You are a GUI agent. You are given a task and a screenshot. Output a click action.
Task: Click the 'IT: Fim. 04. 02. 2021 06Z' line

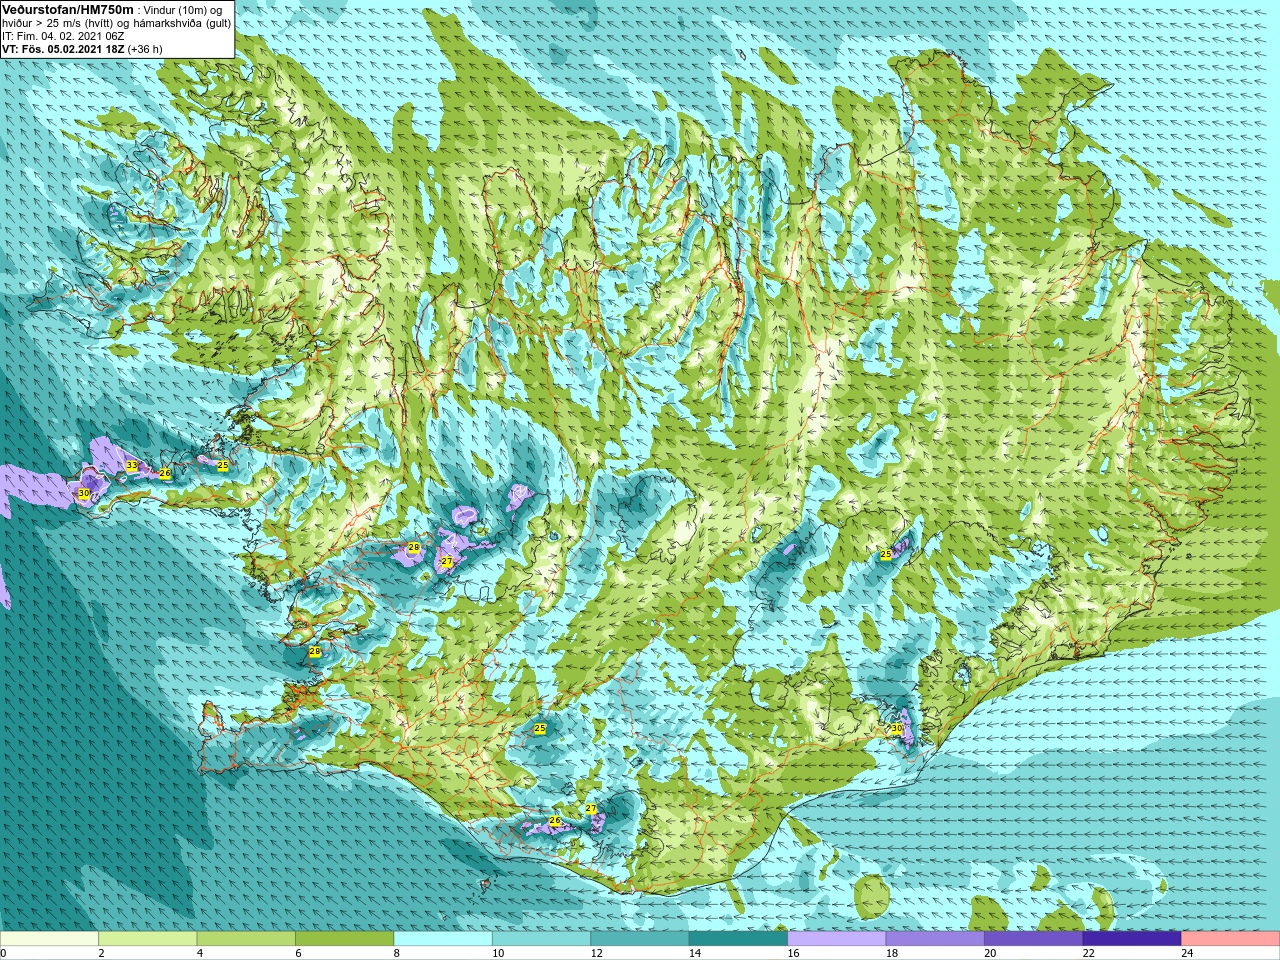(x=63, y=36)
